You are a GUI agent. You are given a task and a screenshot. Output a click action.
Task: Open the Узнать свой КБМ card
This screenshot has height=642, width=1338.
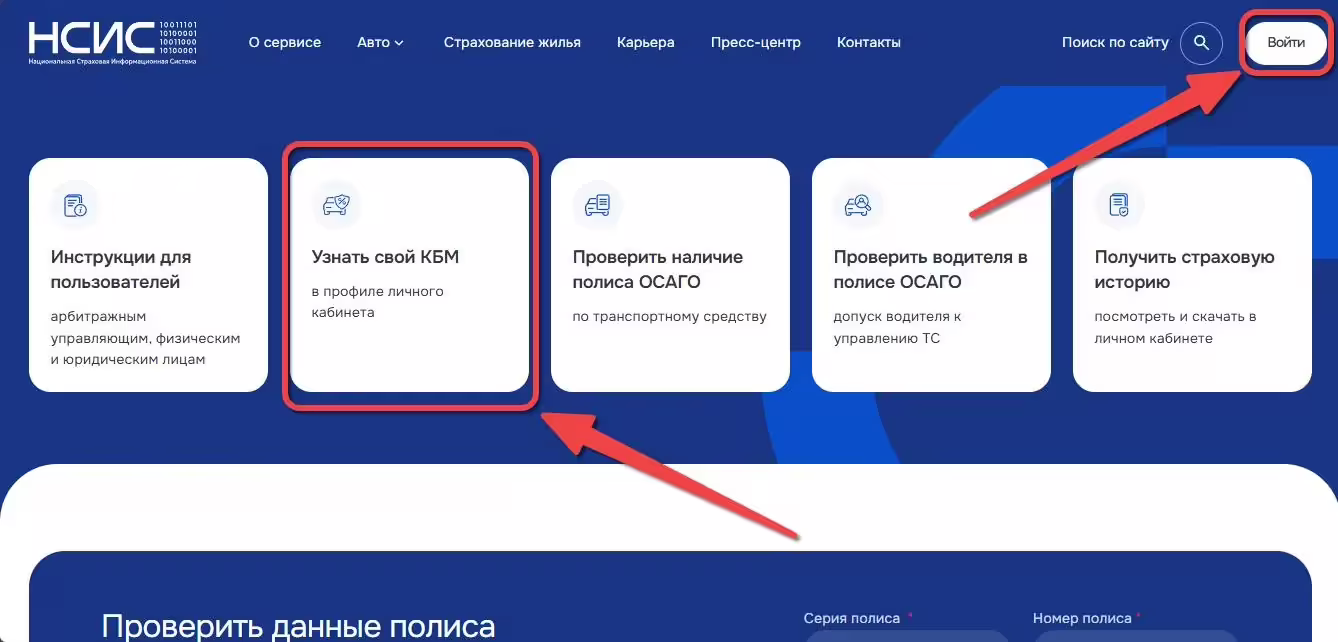tap(409, 275)
